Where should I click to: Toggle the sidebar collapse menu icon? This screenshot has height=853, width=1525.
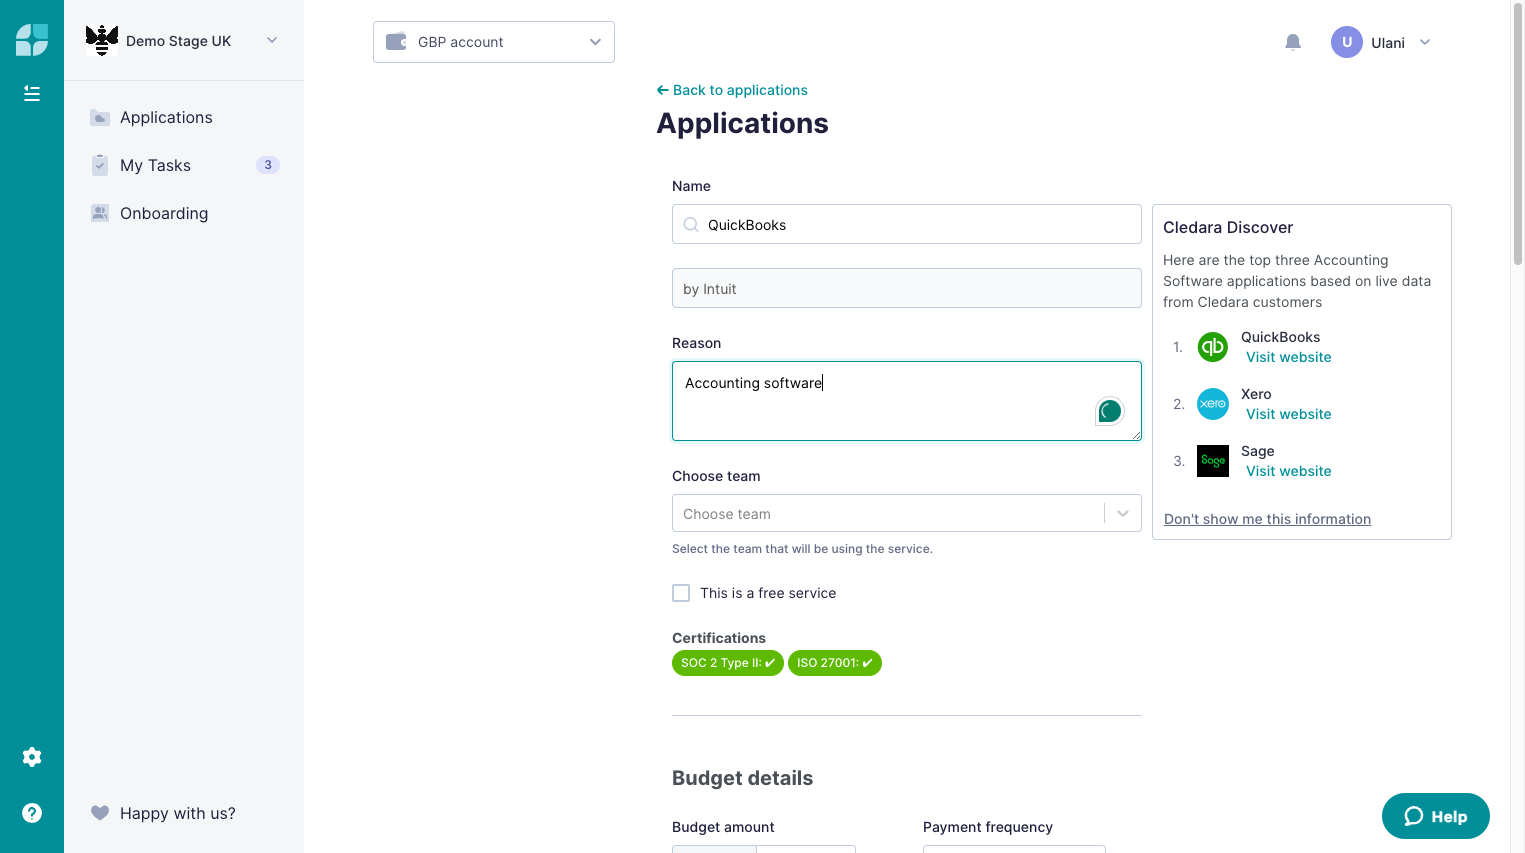(32, 93)
